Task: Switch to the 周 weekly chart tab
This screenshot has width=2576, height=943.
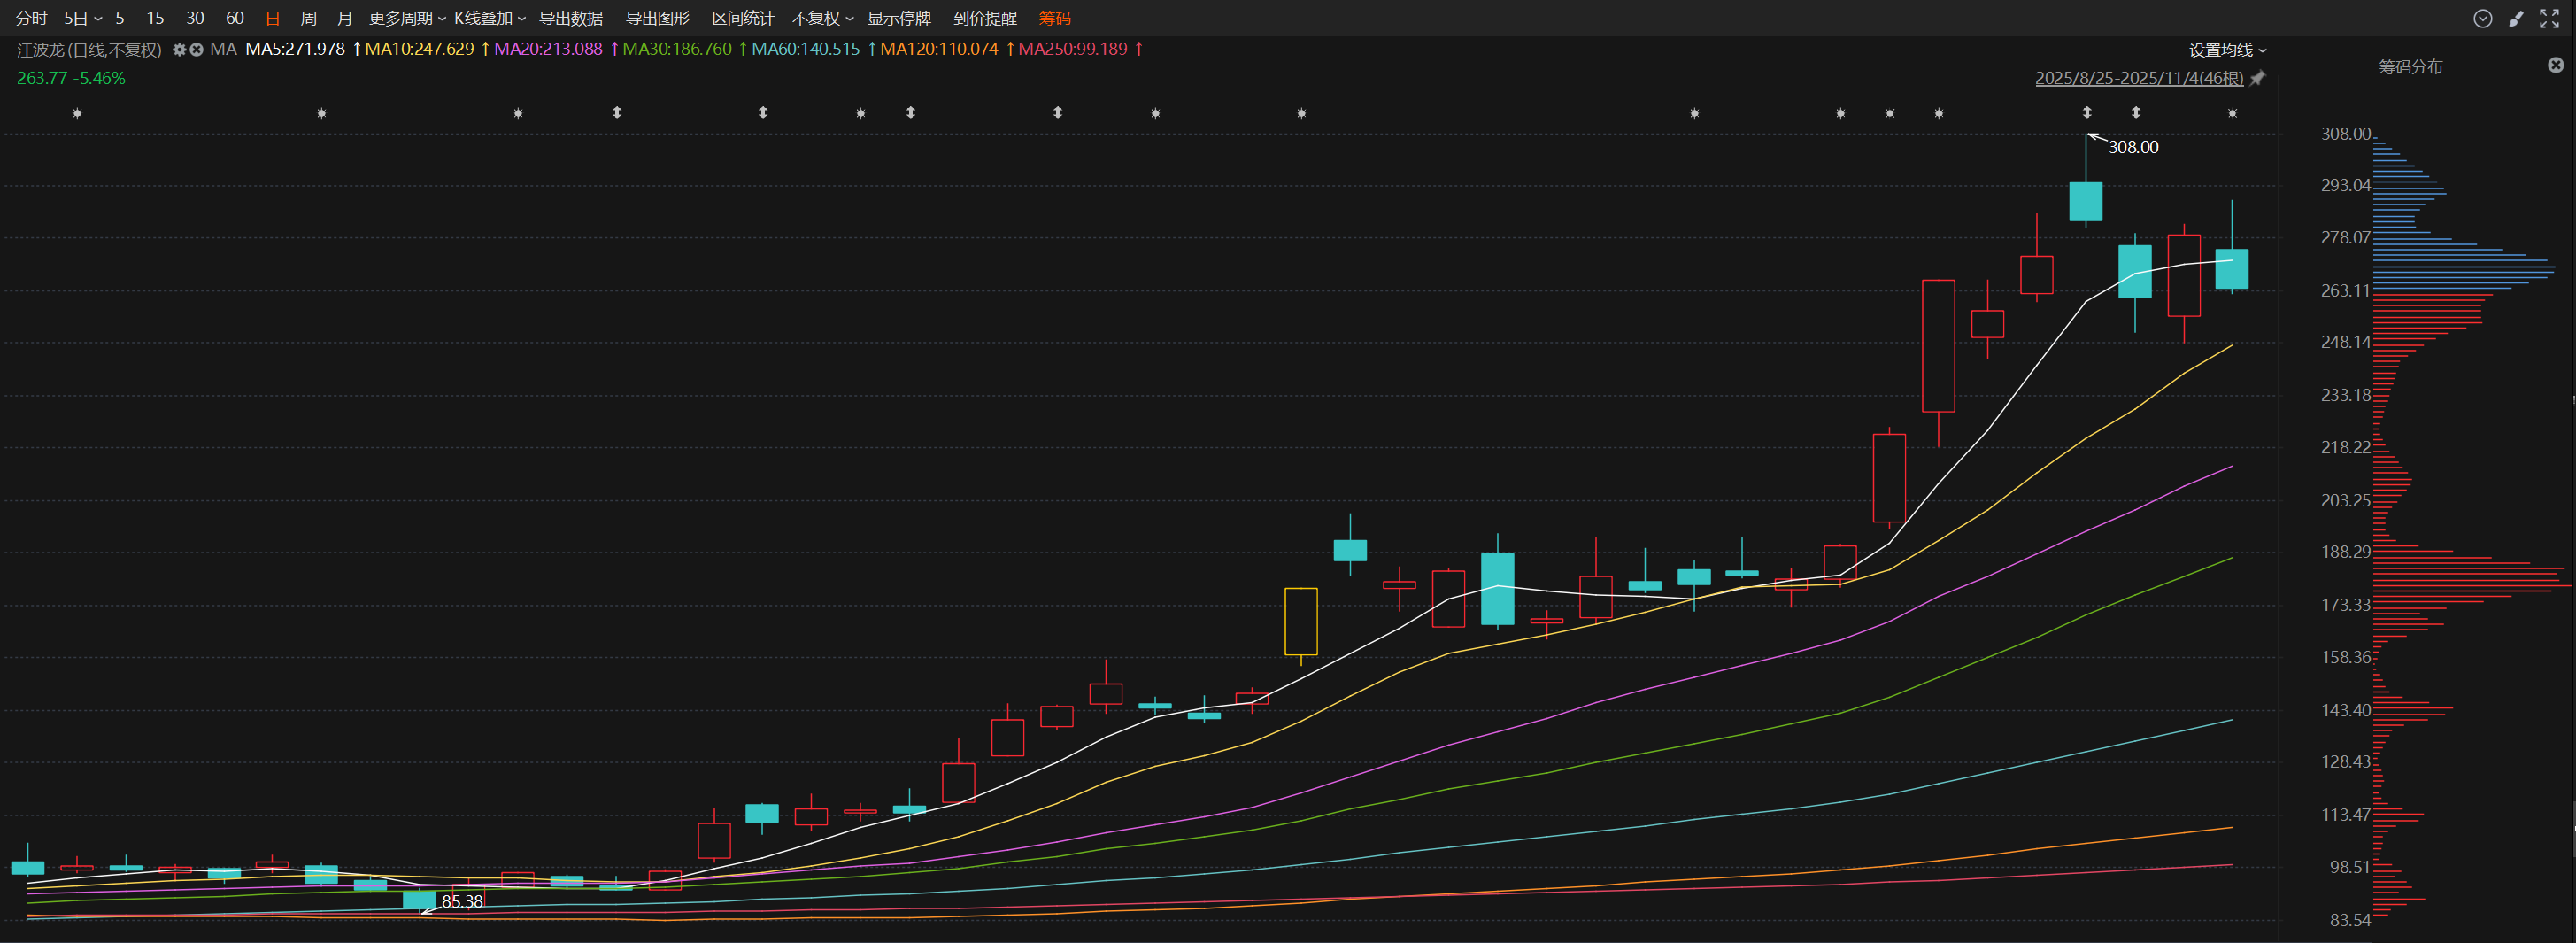Action: click(x=307, y=18)
